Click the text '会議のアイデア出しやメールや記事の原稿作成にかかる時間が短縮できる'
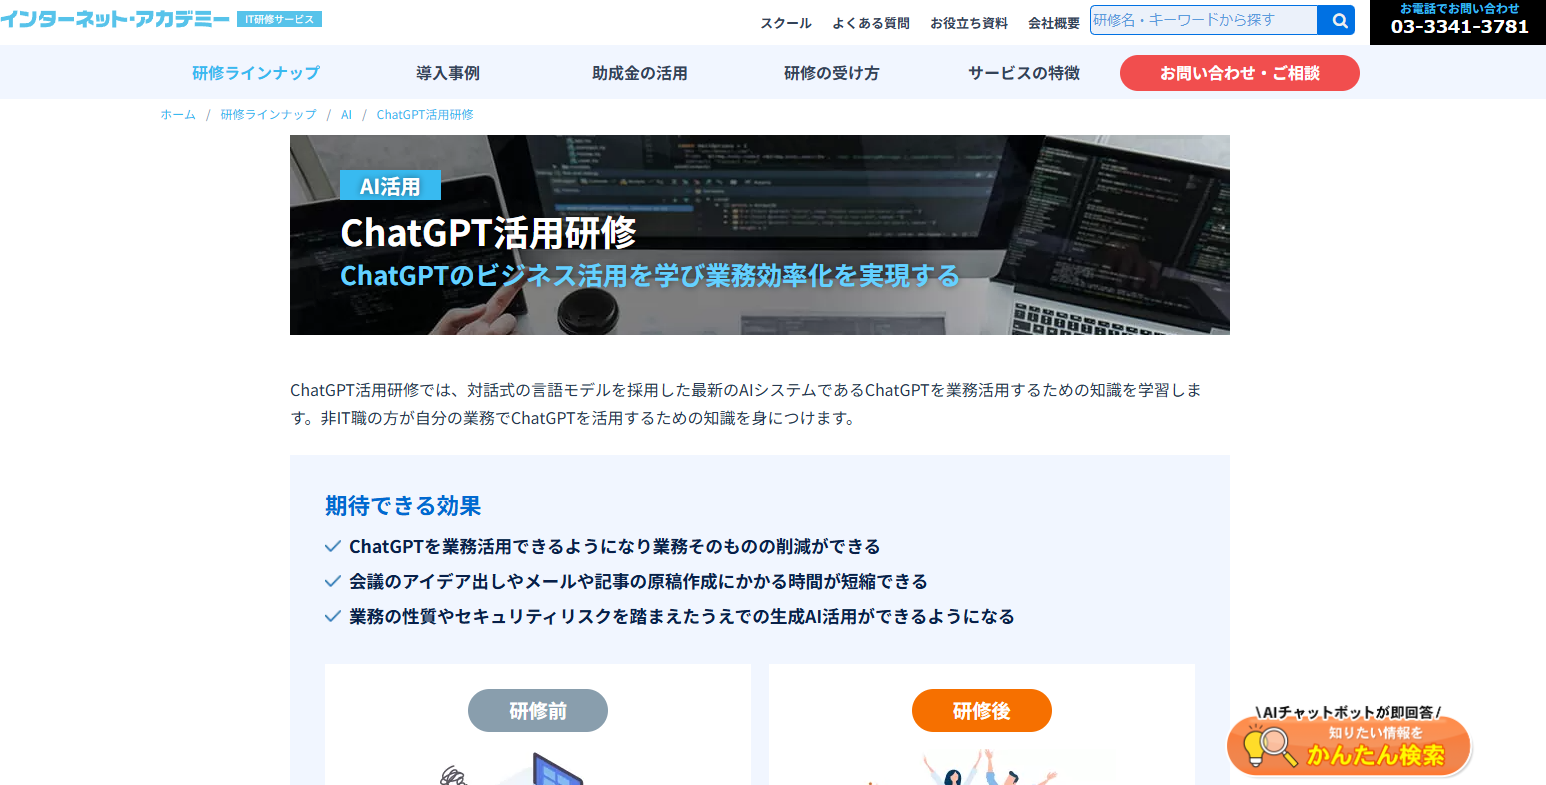Image resolution: width=1546 pixels, height=785 pixels. (638, 582)
